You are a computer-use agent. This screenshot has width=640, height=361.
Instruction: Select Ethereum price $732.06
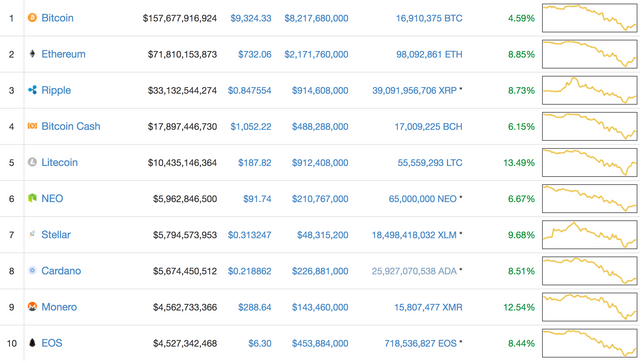255,54
